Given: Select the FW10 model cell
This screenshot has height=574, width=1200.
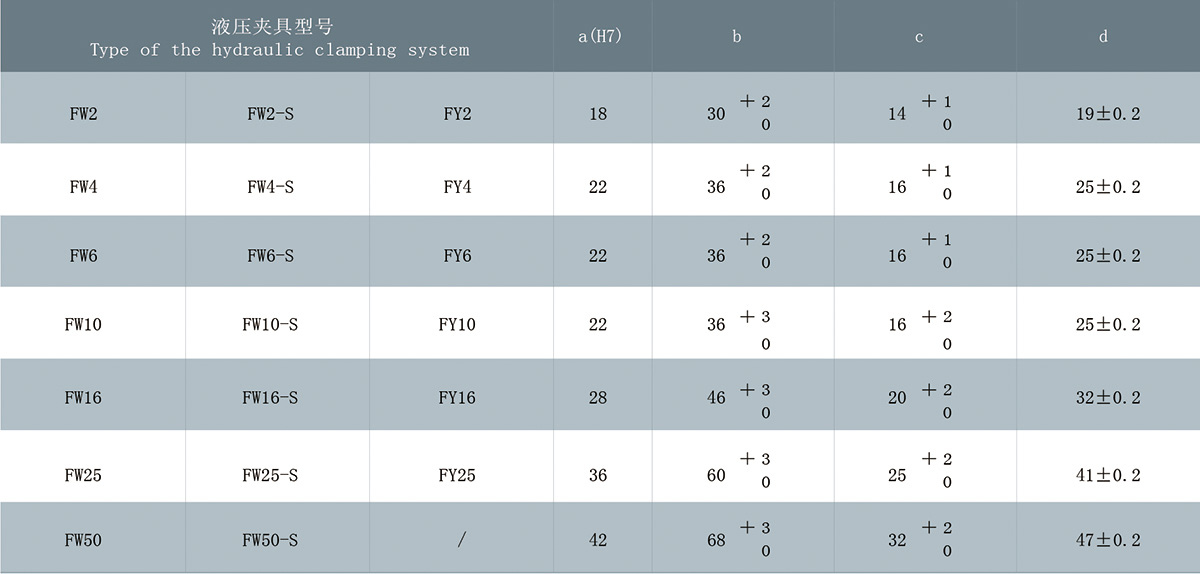Looking at the screenshot, I should pos(84,325).
